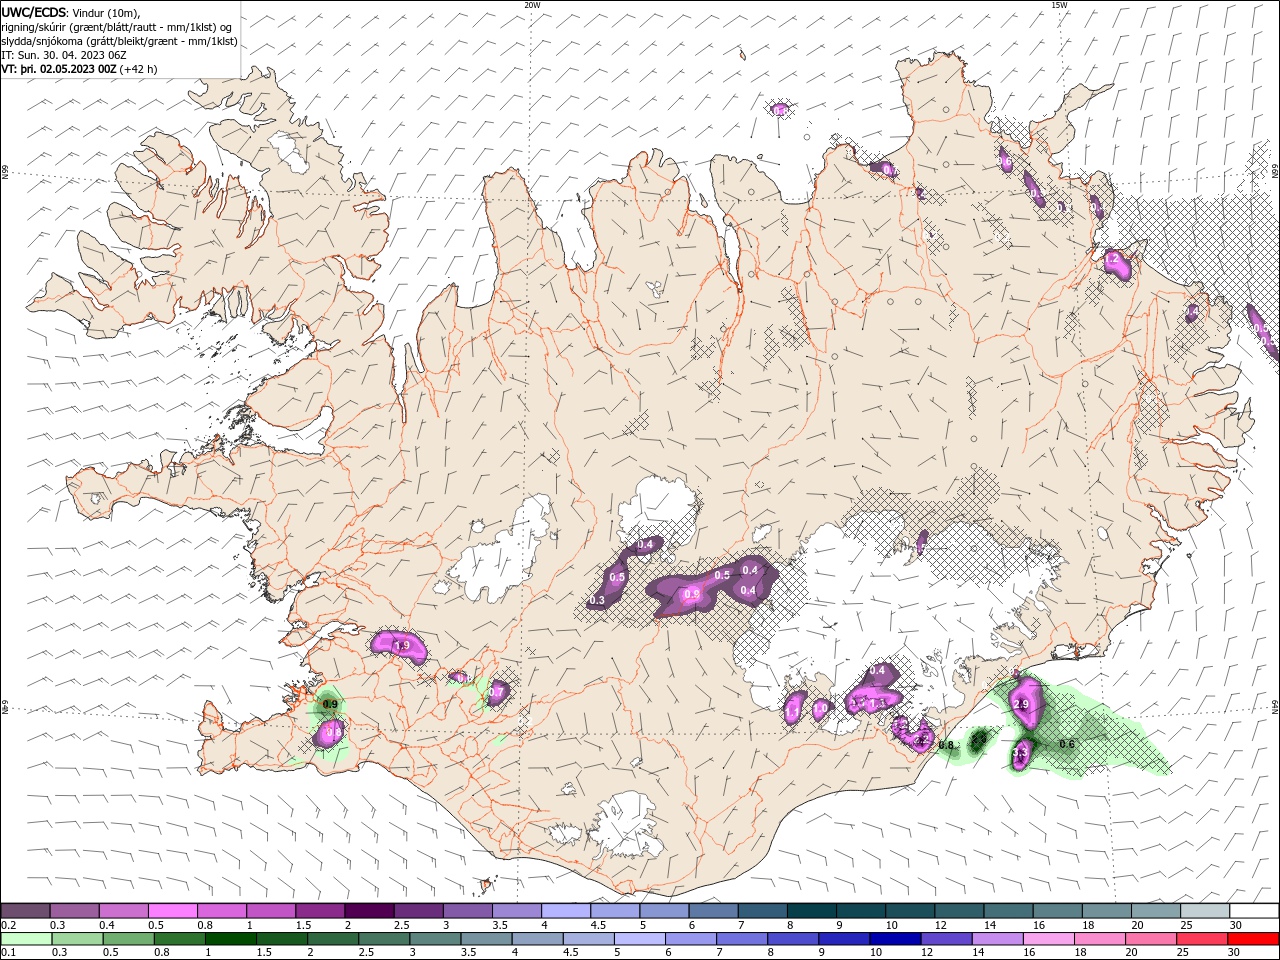Viewport: 1280px width, 960px height.
Task: Click the dark mauve 0.2 swatch in upper legend row
Action: (25, 911)
